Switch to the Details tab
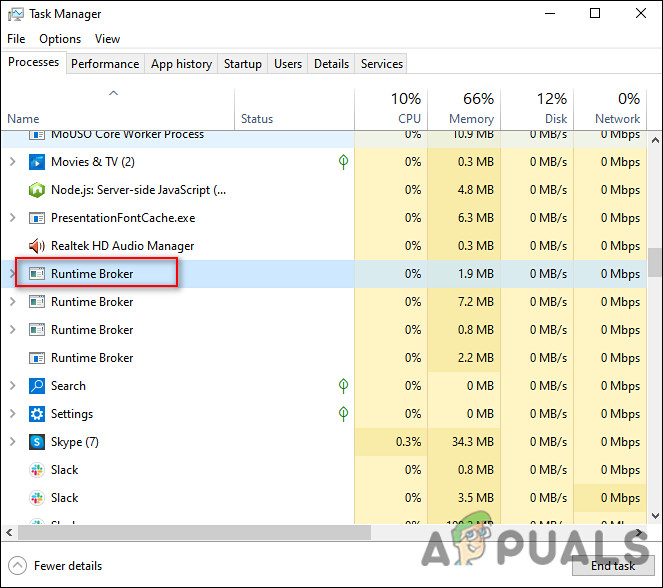Image resolution: width=663 pixels, height=588 pixels. coord(332,64)
